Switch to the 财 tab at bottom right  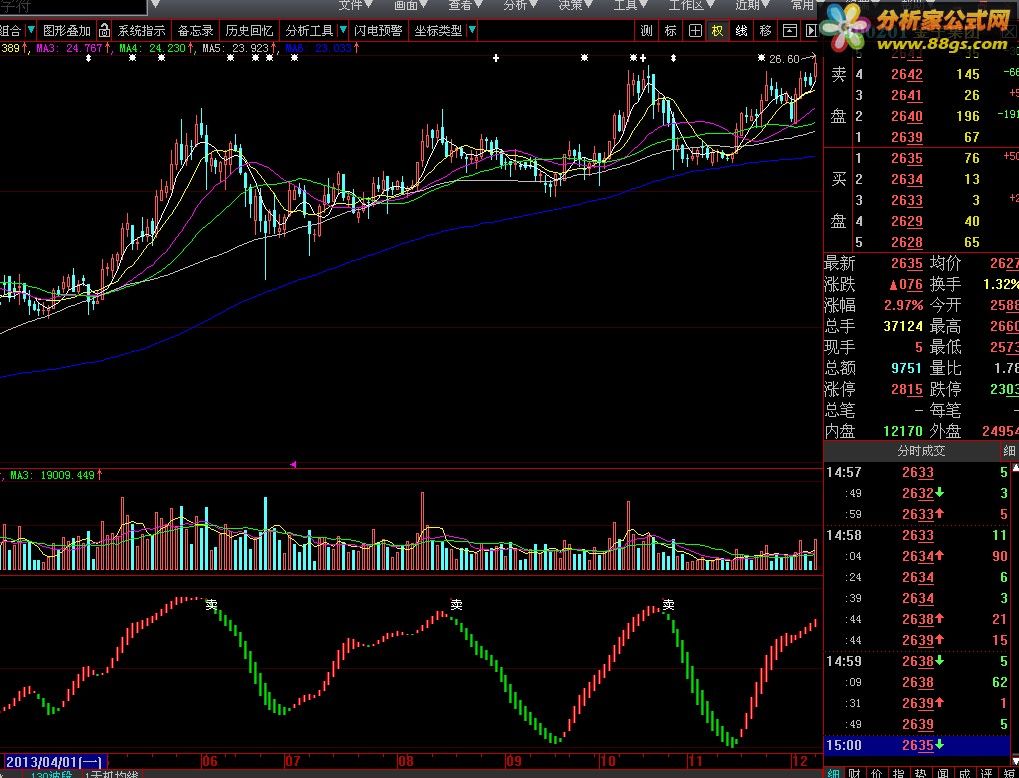click(855, 773)
